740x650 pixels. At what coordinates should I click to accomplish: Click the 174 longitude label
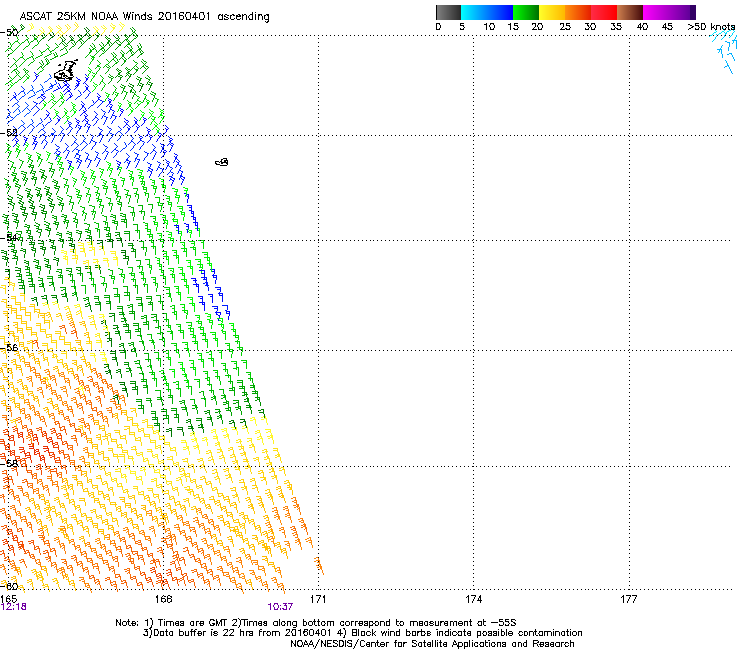click(x=473, y=599)
